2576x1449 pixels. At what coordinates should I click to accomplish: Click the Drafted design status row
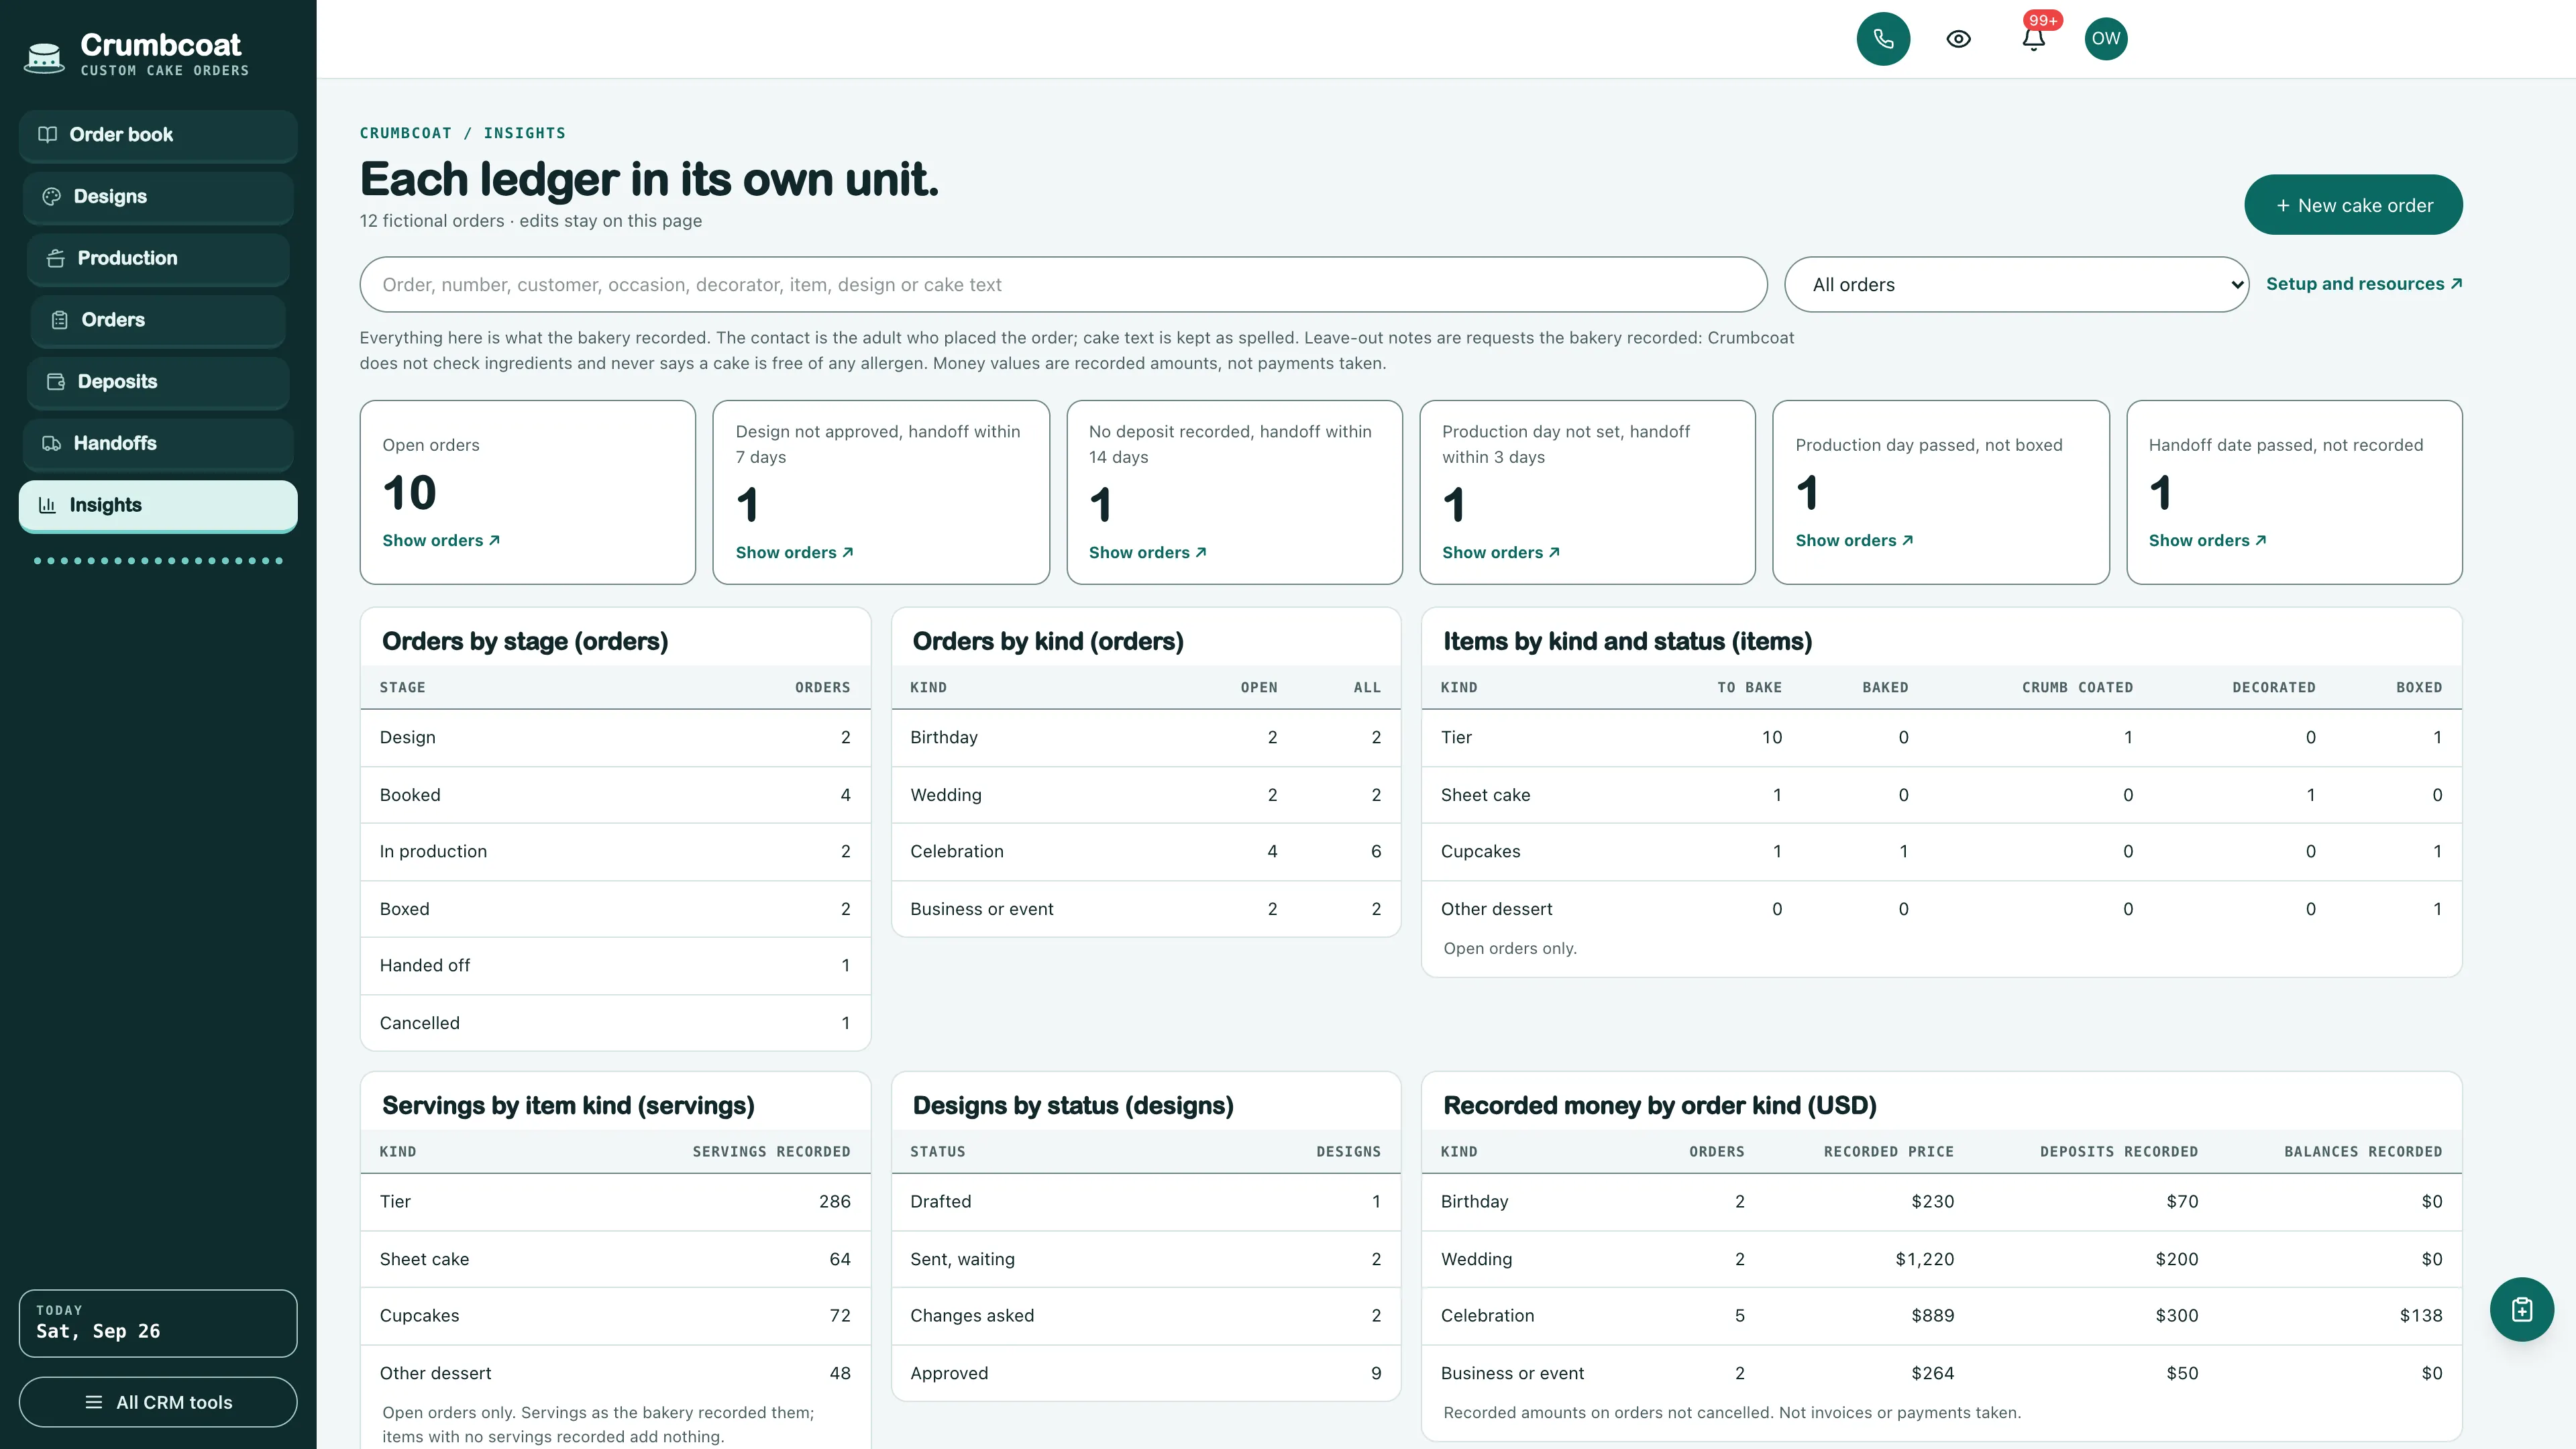[1145, 1202]
